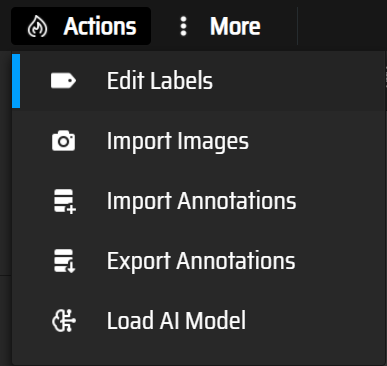
Task: Click the flame icon on Actions button
Action: [x=37, y=27]
